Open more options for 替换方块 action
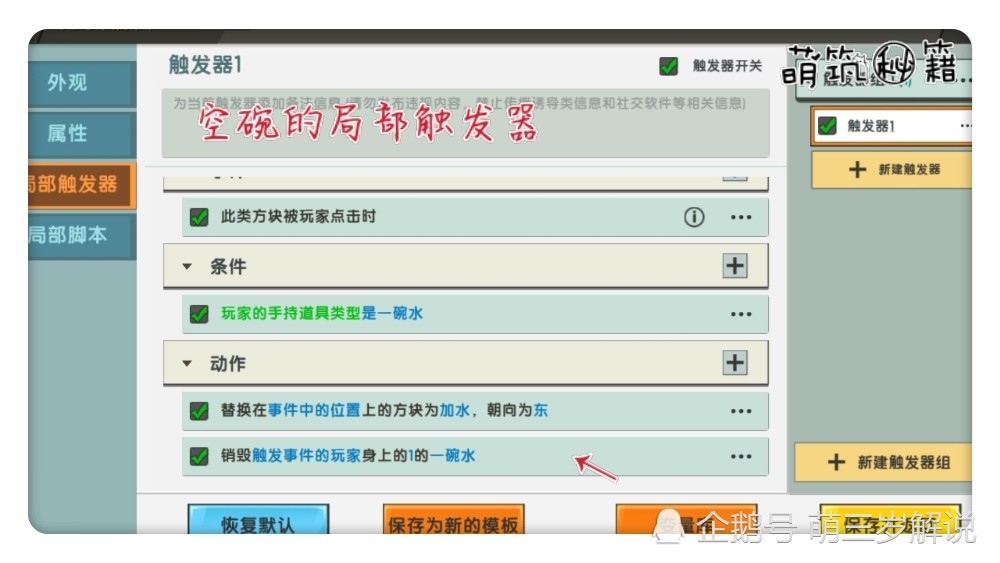 [741, 411]
